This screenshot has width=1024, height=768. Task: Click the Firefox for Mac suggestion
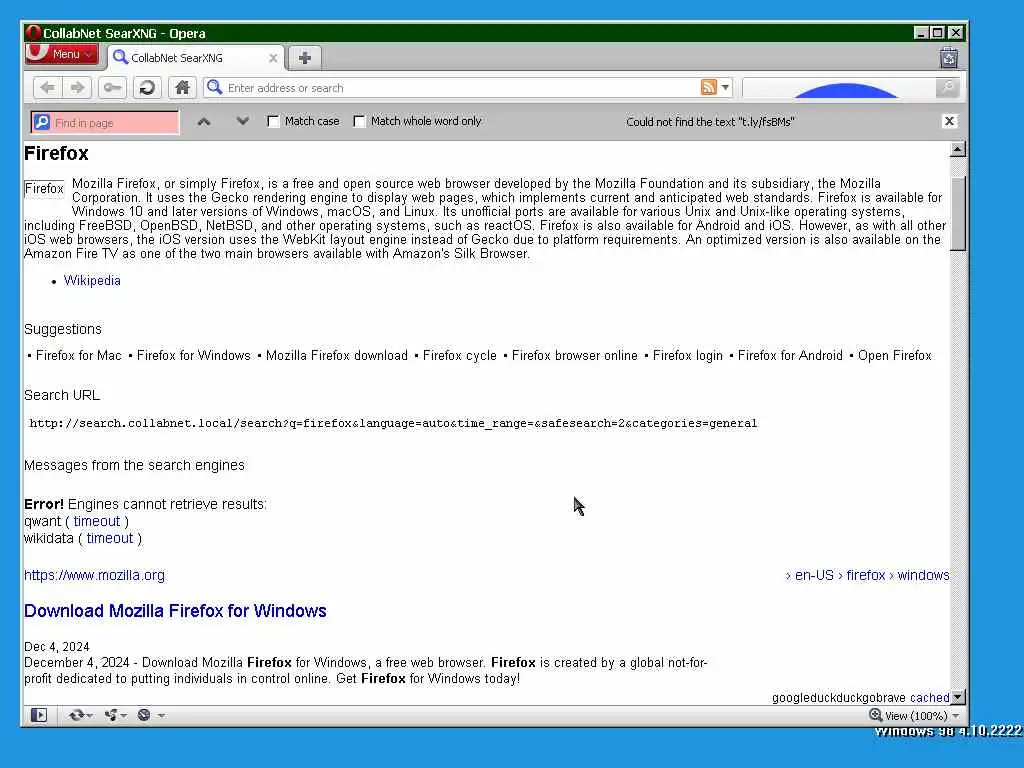pos(78,355)
